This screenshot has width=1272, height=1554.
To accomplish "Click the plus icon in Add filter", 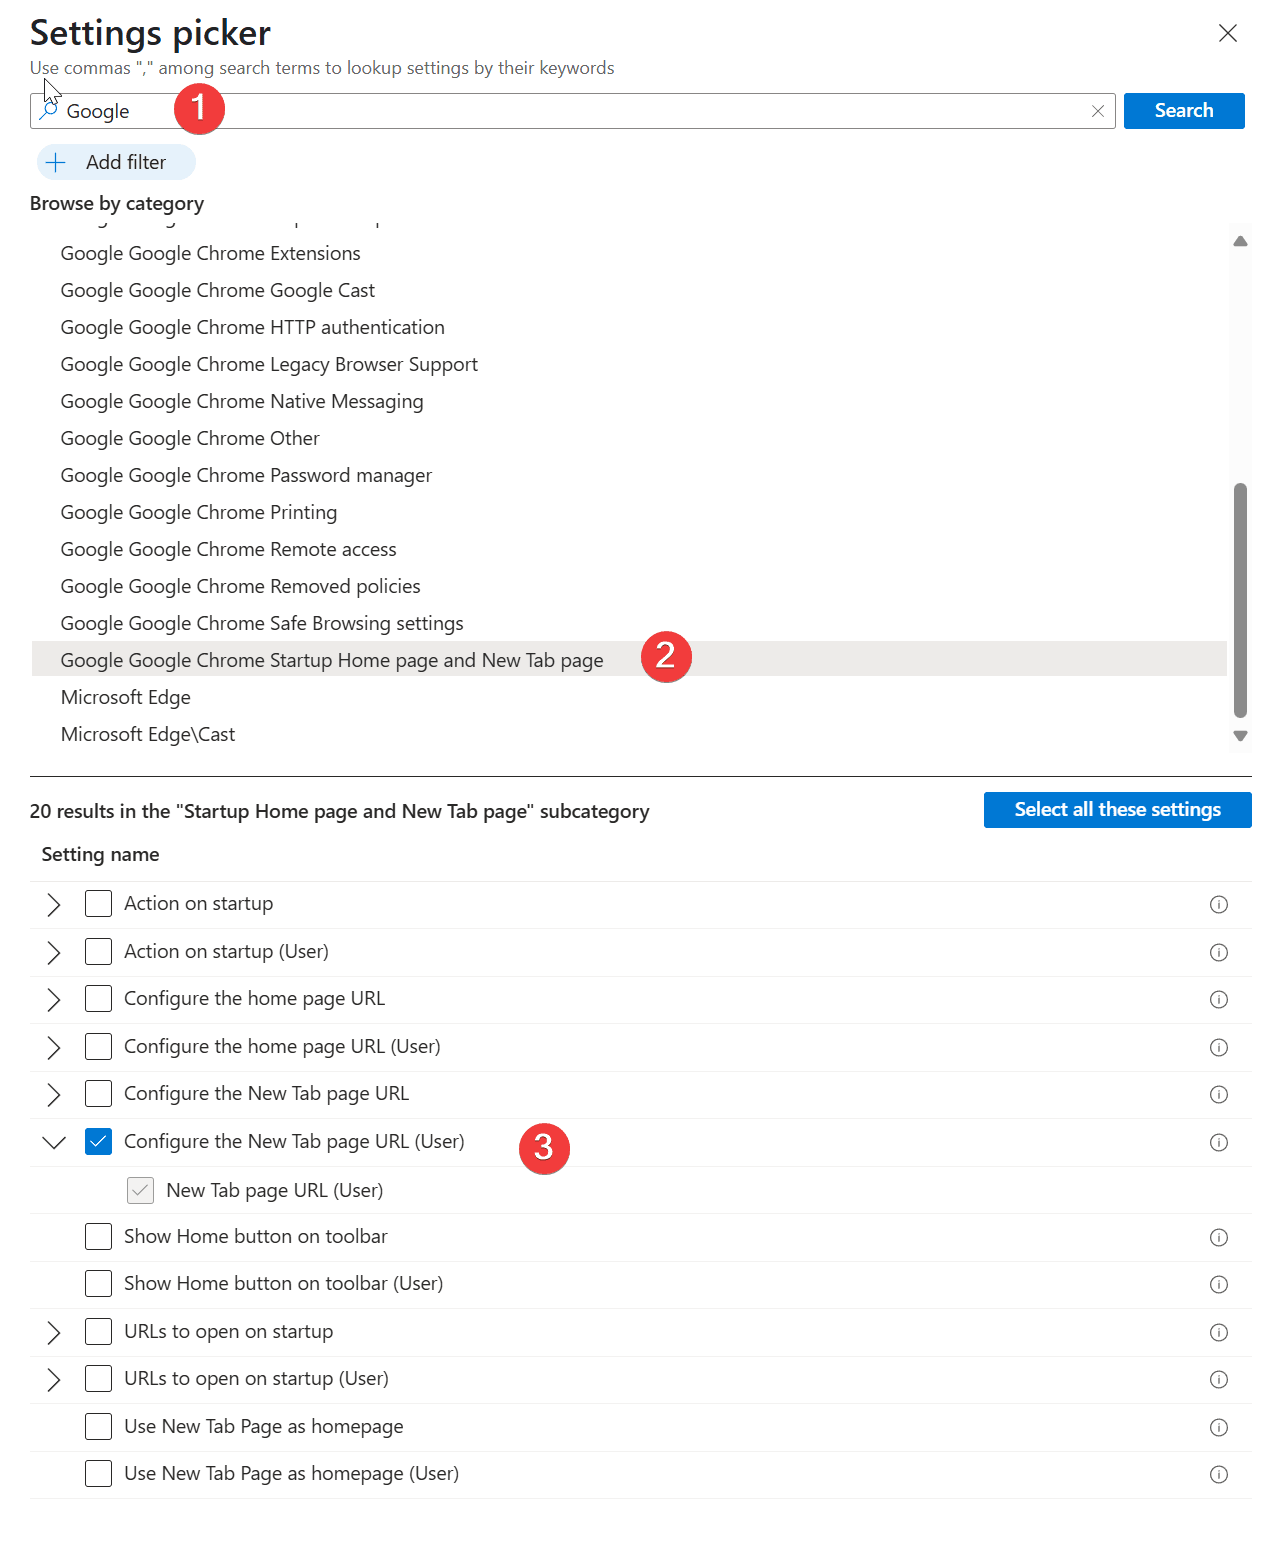I will tap(56, 162).
